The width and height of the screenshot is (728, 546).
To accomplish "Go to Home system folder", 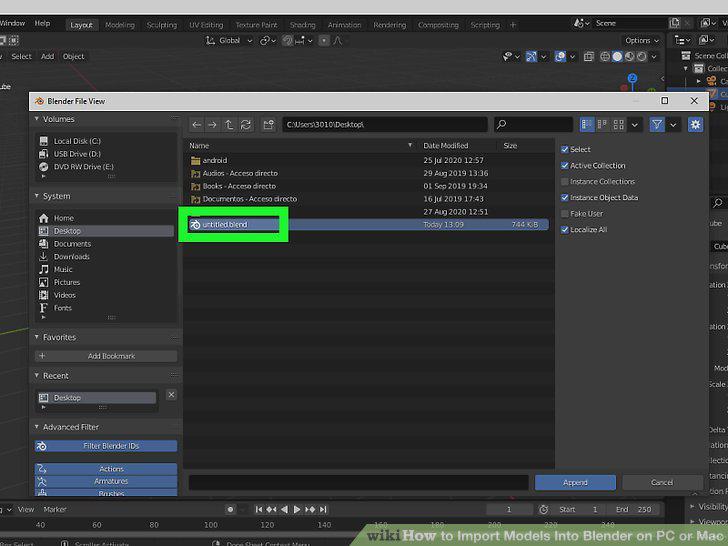I will click(105, 218).
